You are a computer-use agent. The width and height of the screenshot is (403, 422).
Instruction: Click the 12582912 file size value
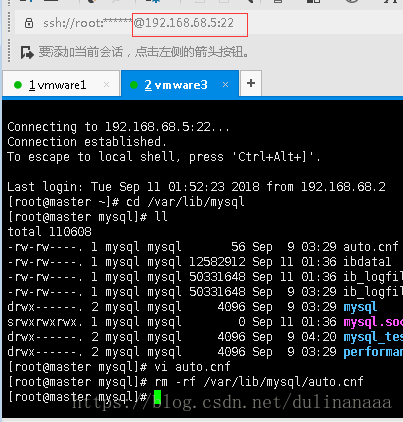click(x=217, y=262)
